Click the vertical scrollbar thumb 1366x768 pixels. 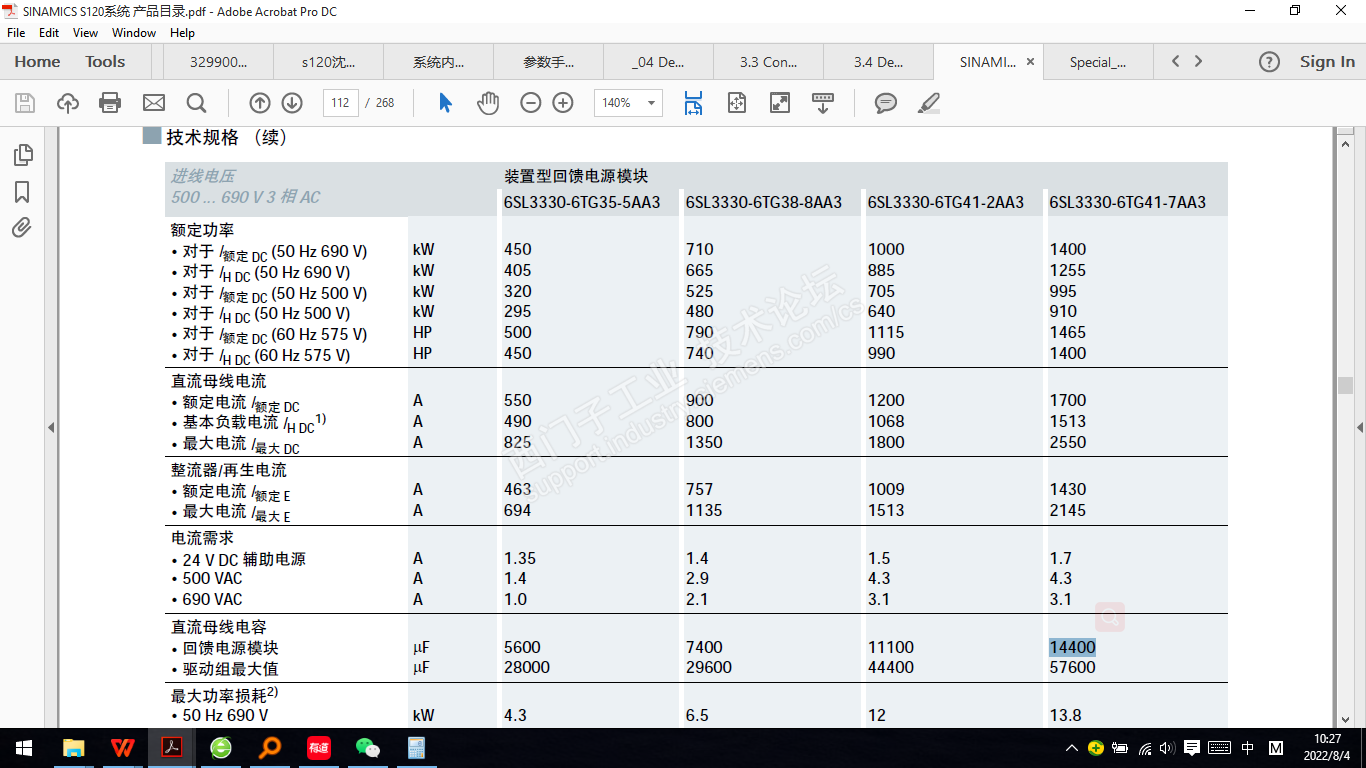pyautogui.click(x=1345, y=385)
